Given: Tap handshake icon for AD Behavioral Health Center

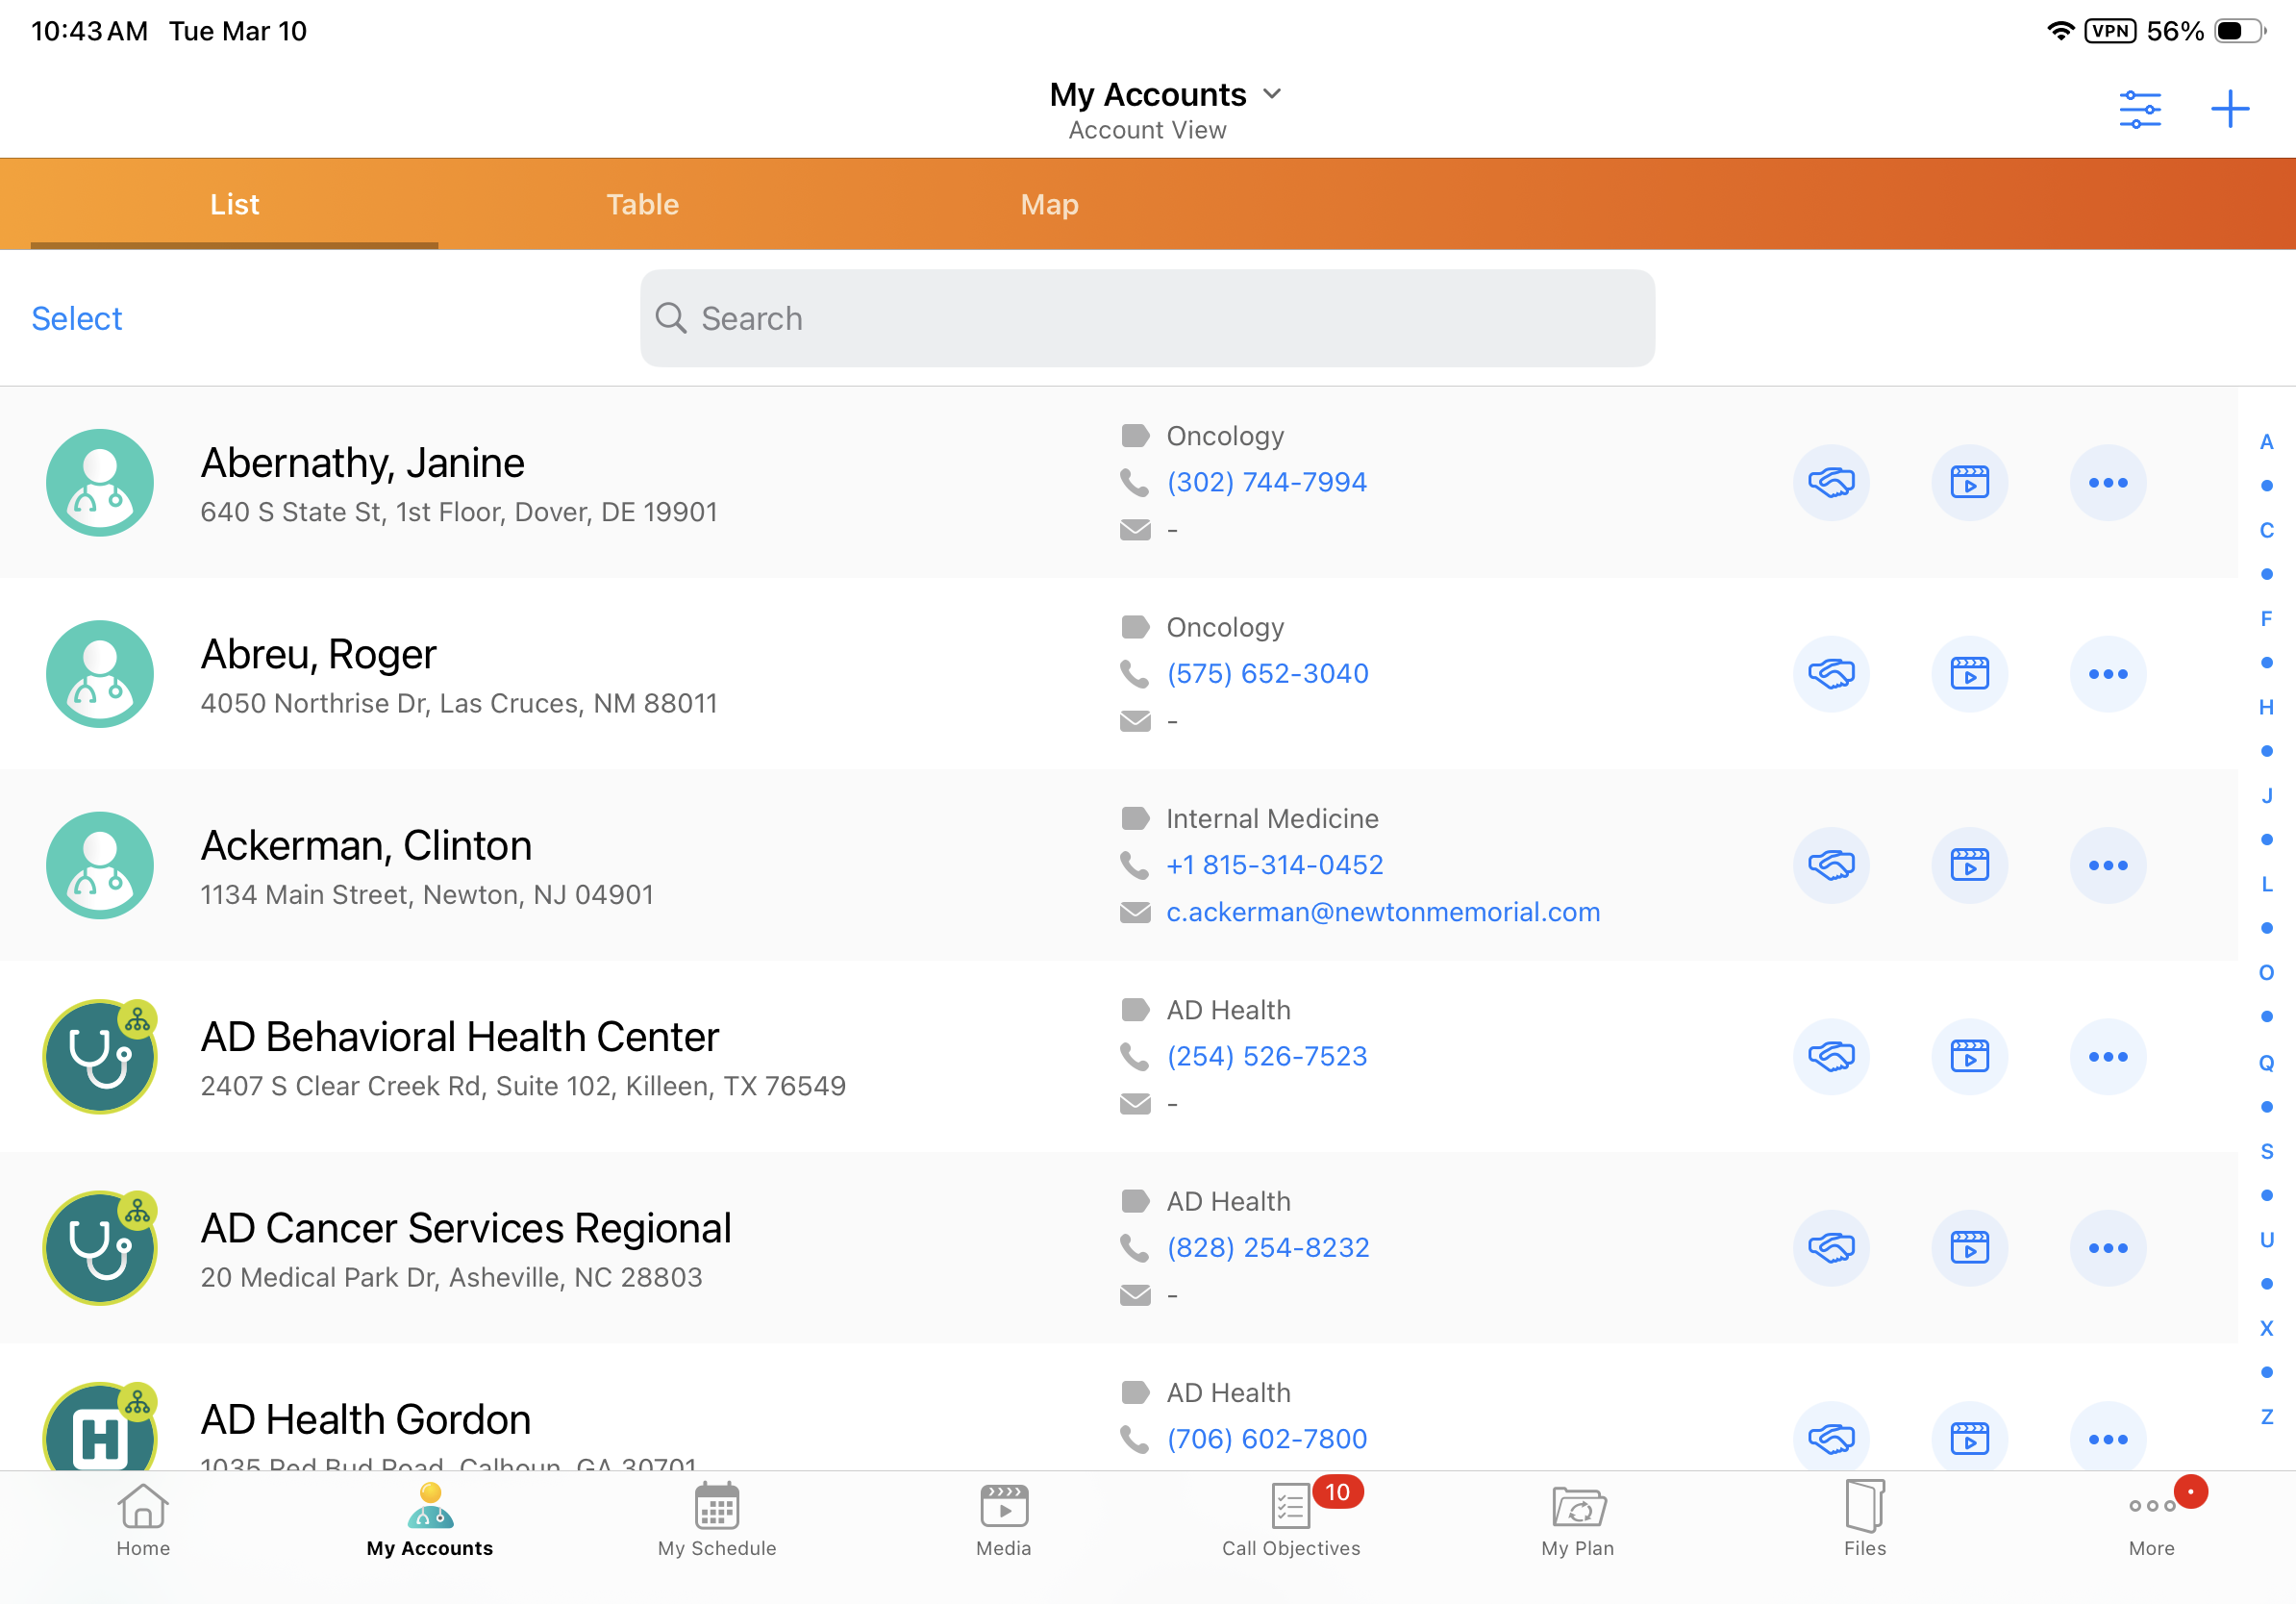Looking at the screenshot, I should click(x=1830, y=1056).
